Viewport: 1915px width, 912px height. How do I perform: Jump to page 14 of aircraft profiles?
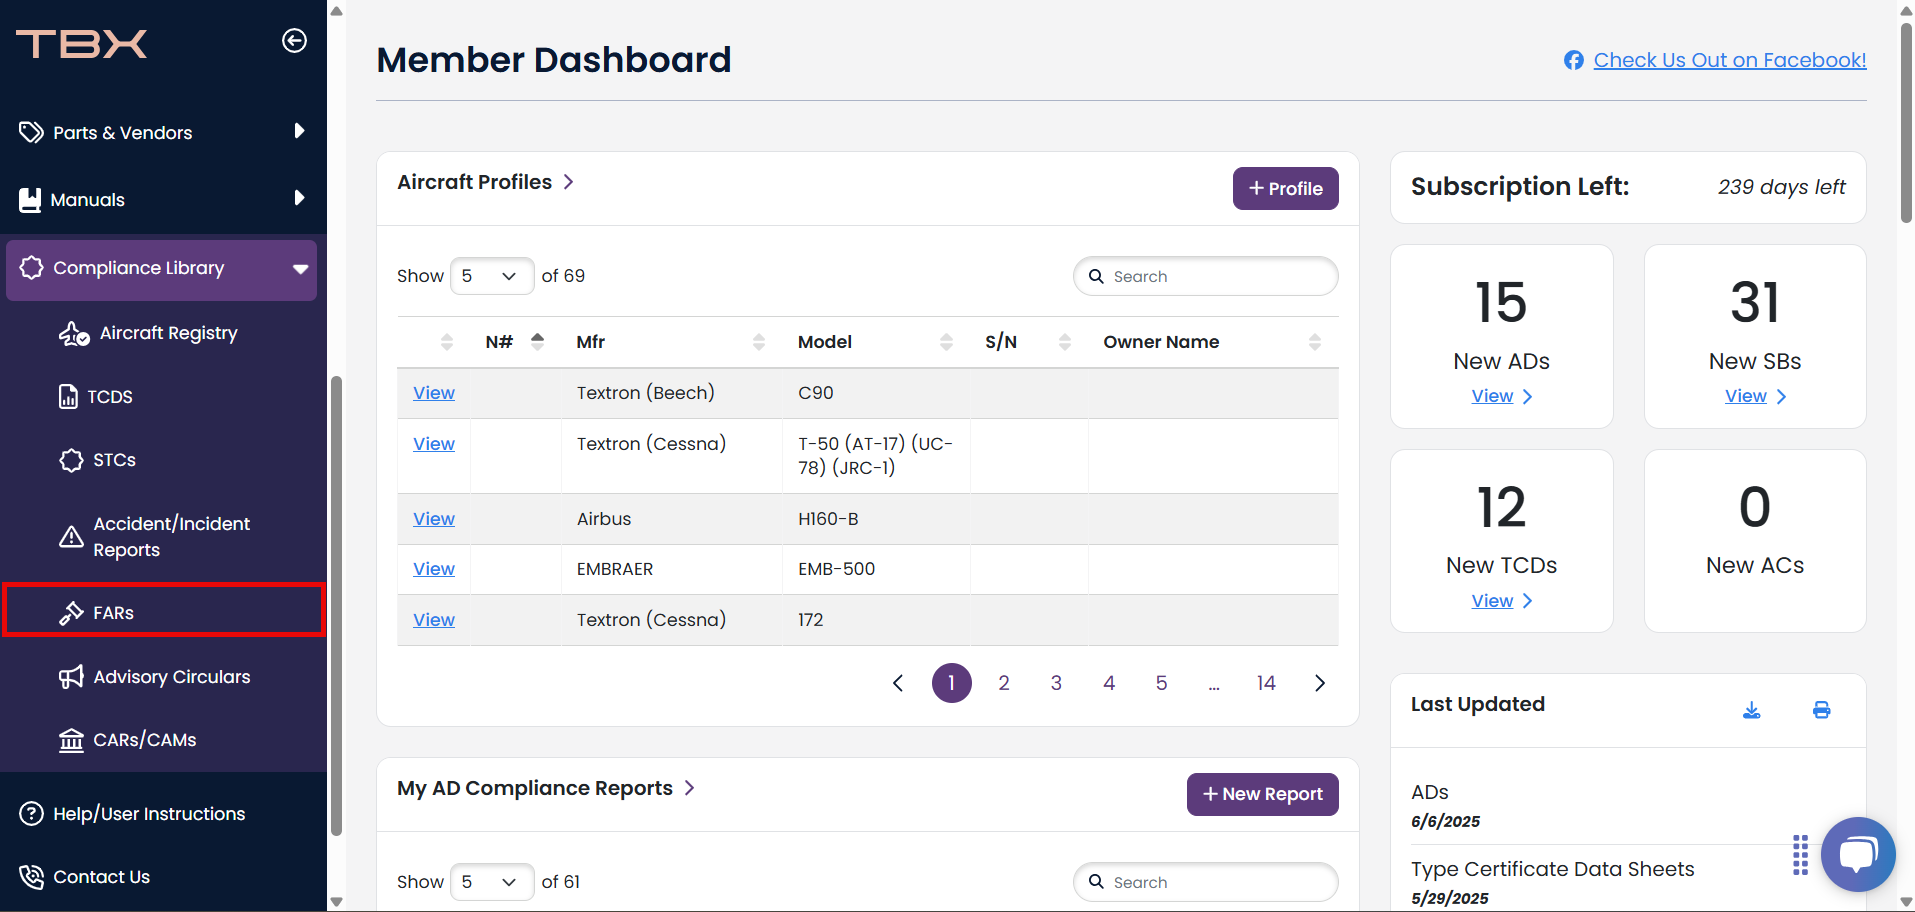tap(1266, 683)
